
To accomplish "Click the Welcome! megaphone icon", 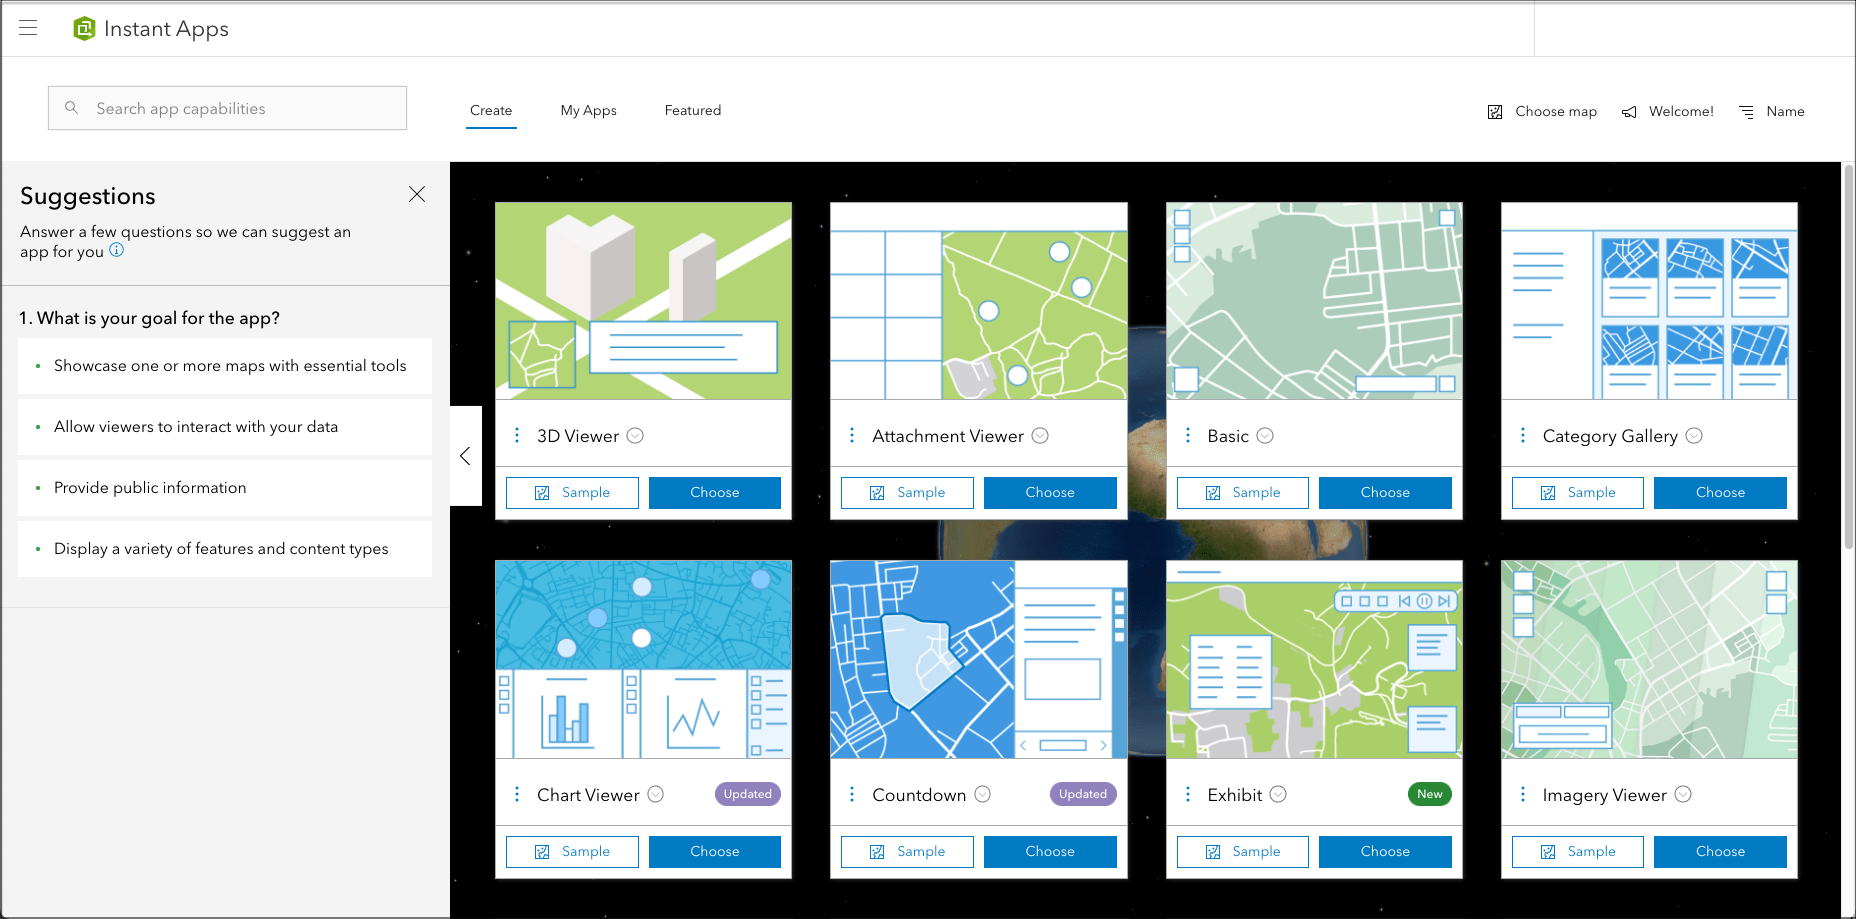I will 1630,111.
